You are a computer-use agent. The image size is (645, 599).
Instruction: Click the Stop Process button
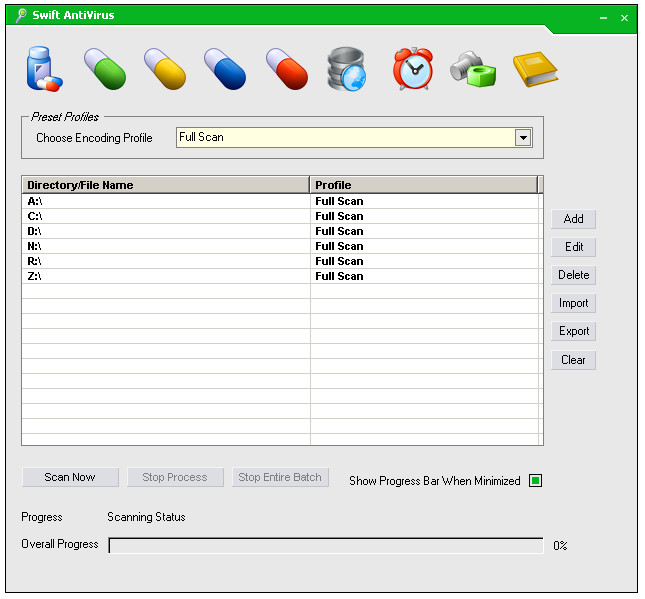tap(175, 477)
